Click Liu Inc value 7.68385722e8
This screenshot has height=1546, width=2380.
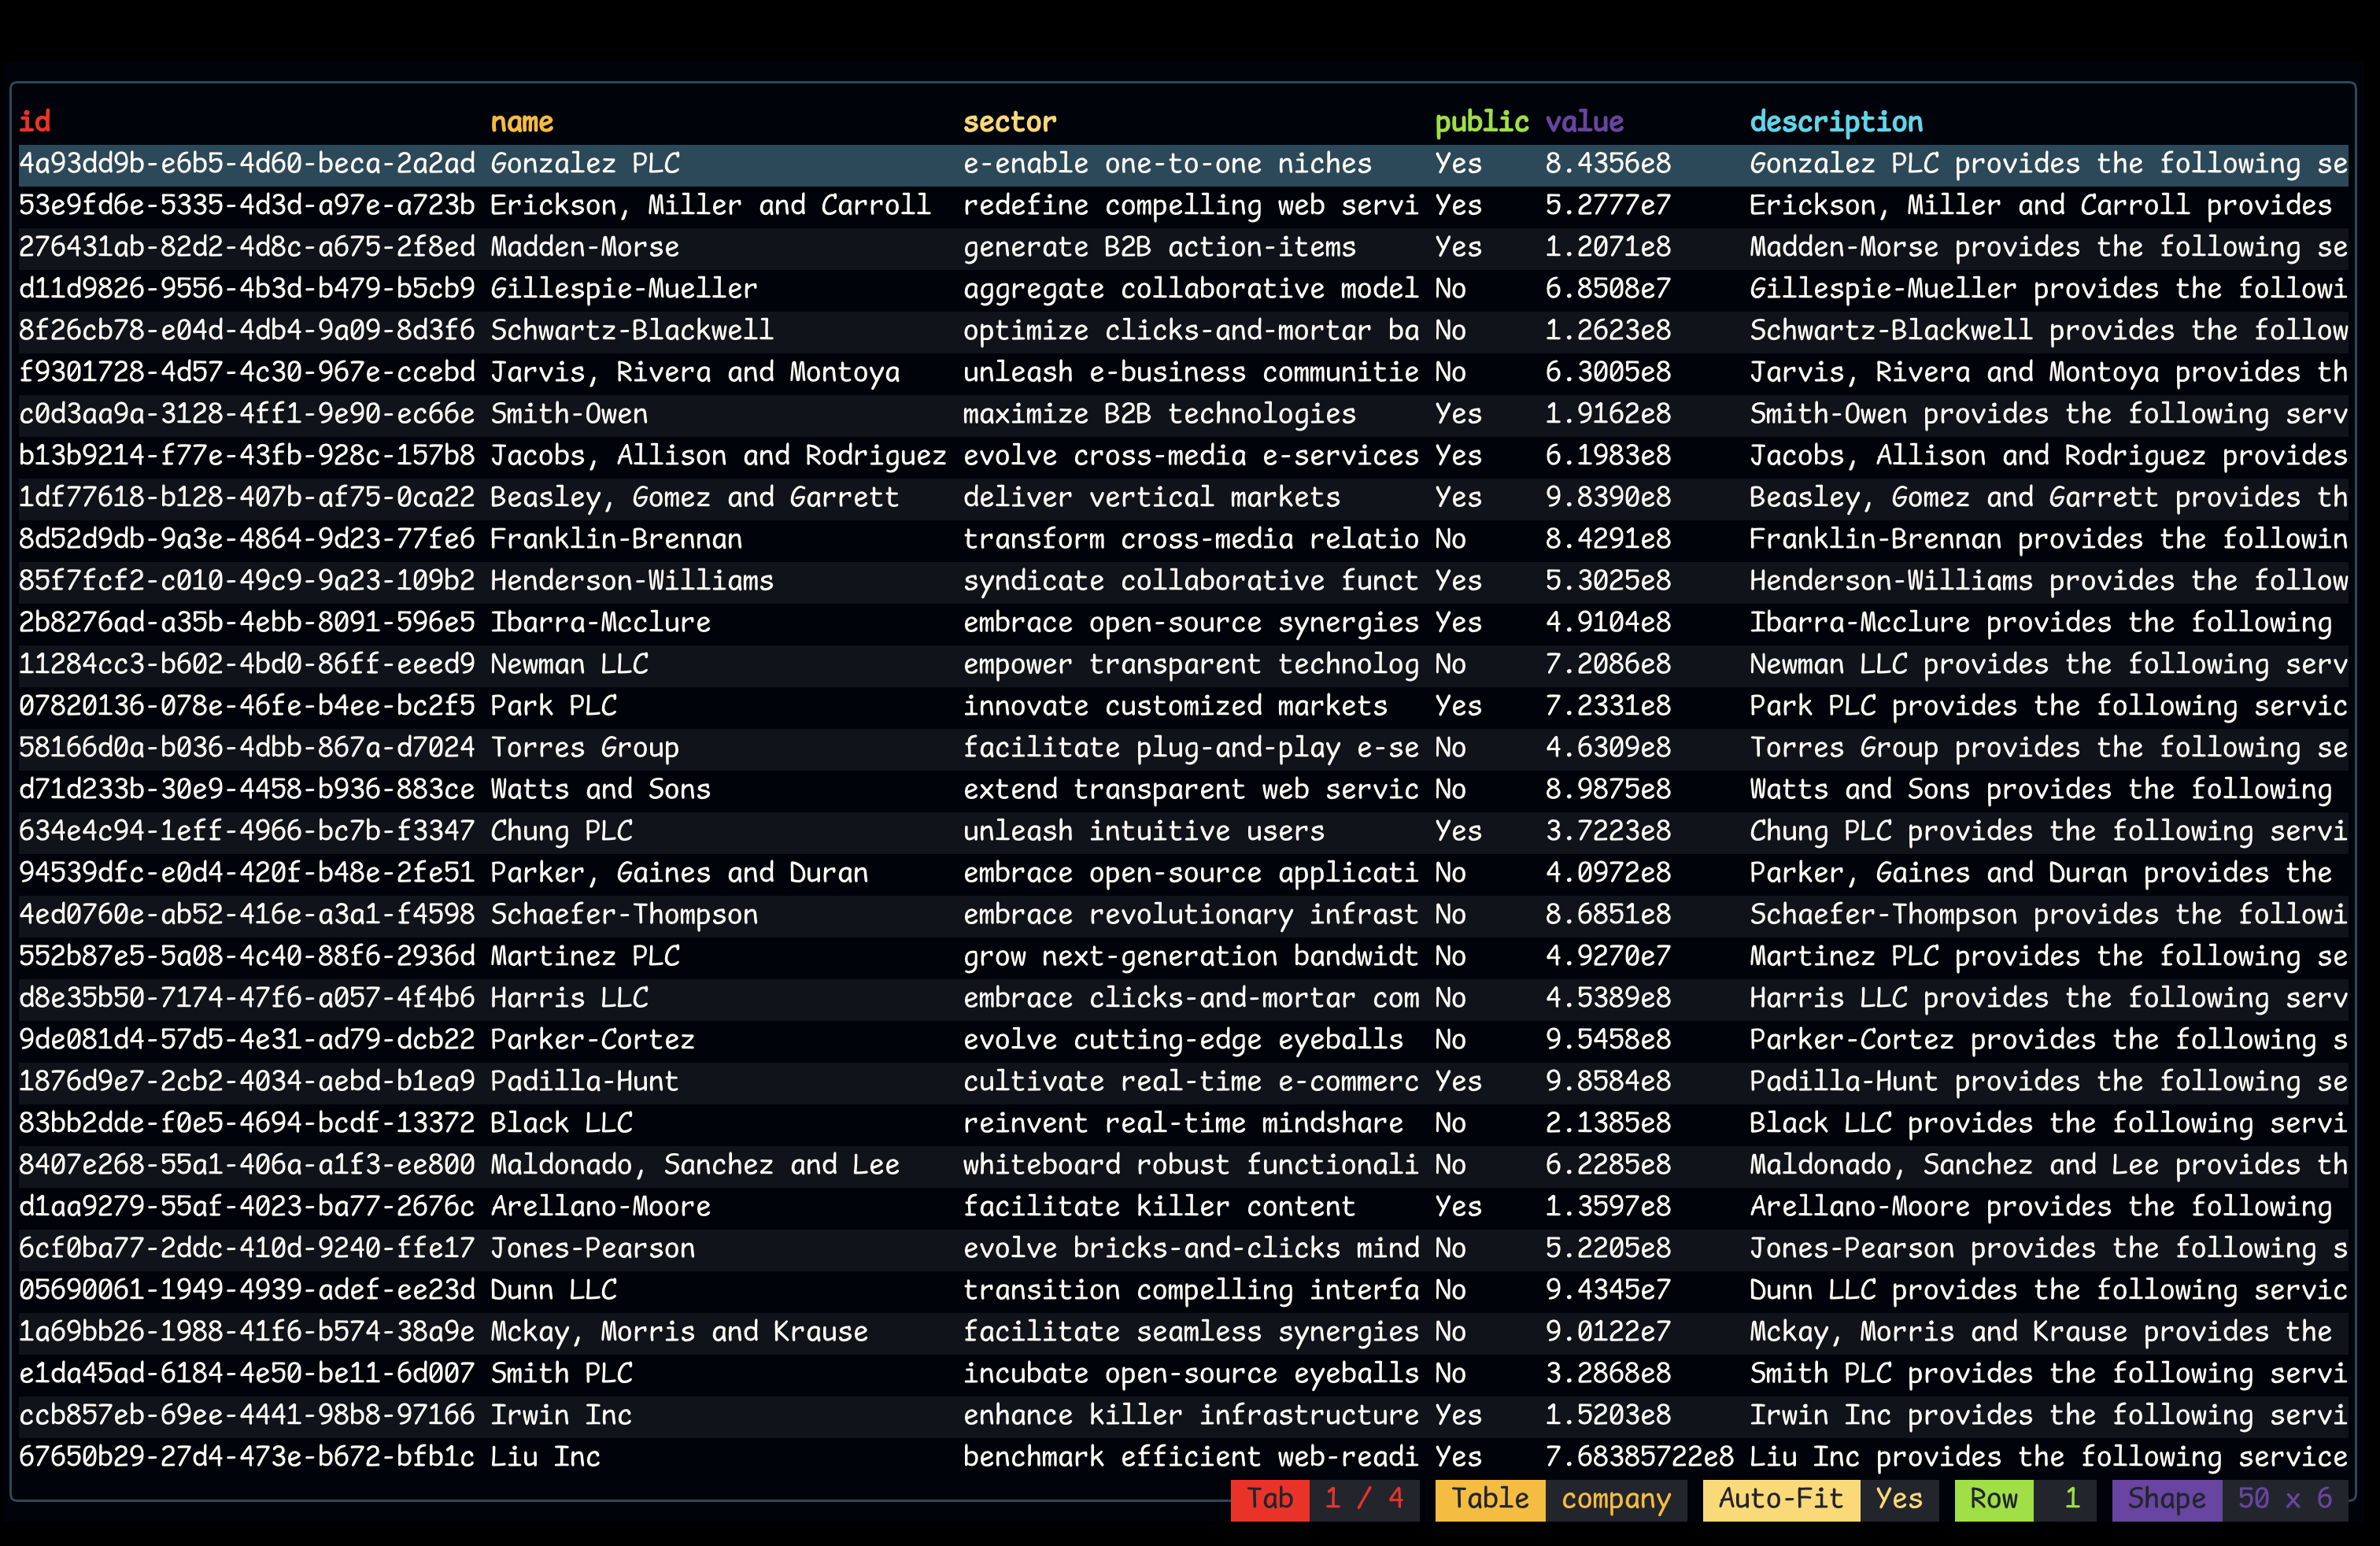pyautogui.click(x=1639, y=1456)
